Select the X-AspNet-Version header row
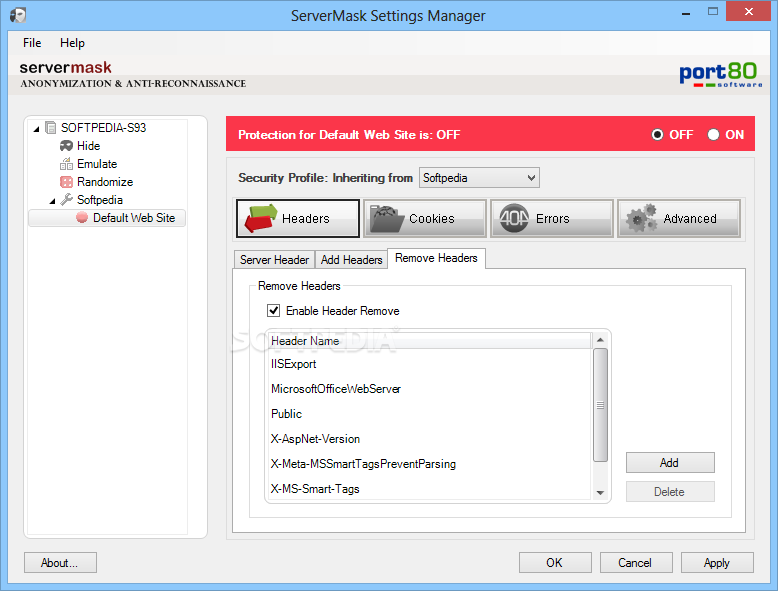This screenshot has width=778, height=591. [x=430, y=439]
